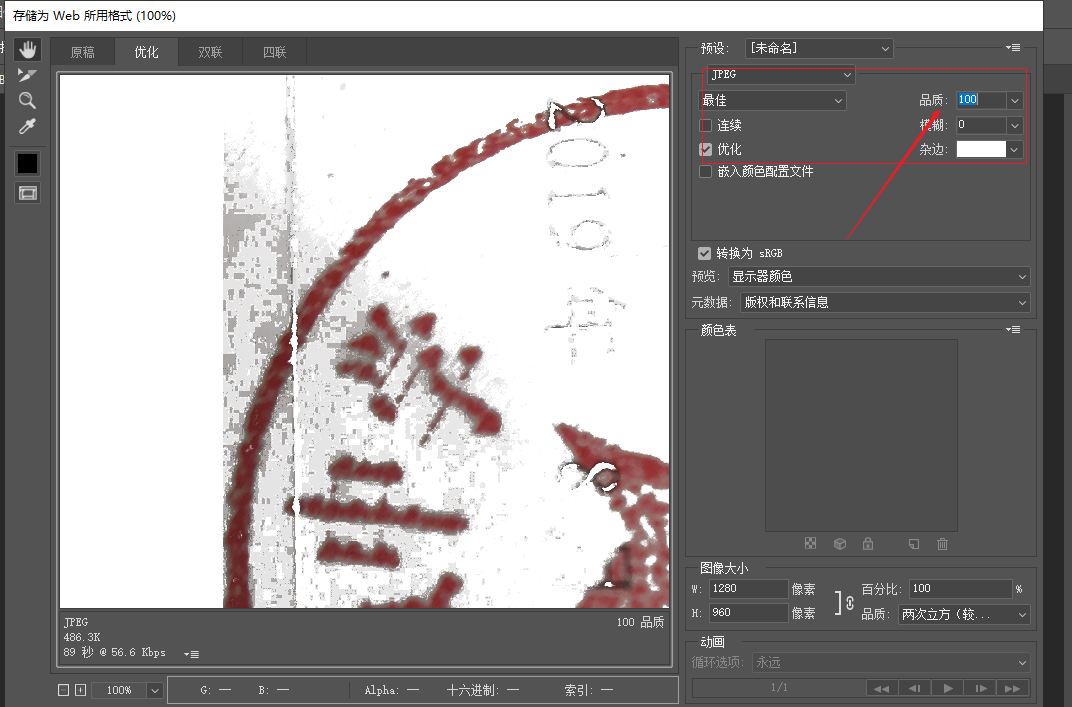Select the Slice Select tool
This screenshot has width=1072, height=707.
27,75
